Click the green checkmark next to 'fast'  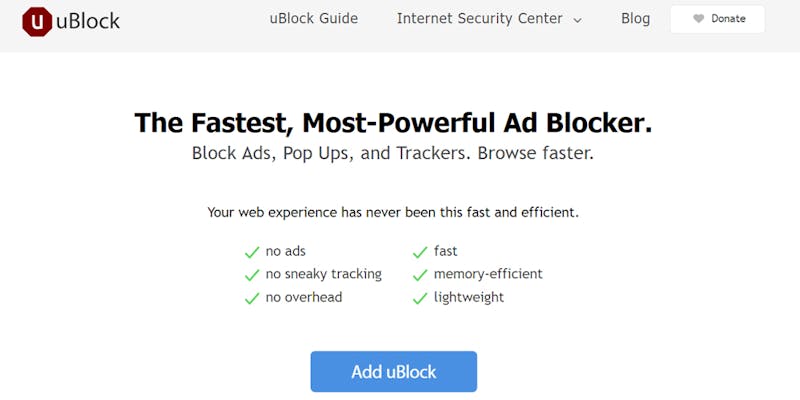click(x=420, y=252)
